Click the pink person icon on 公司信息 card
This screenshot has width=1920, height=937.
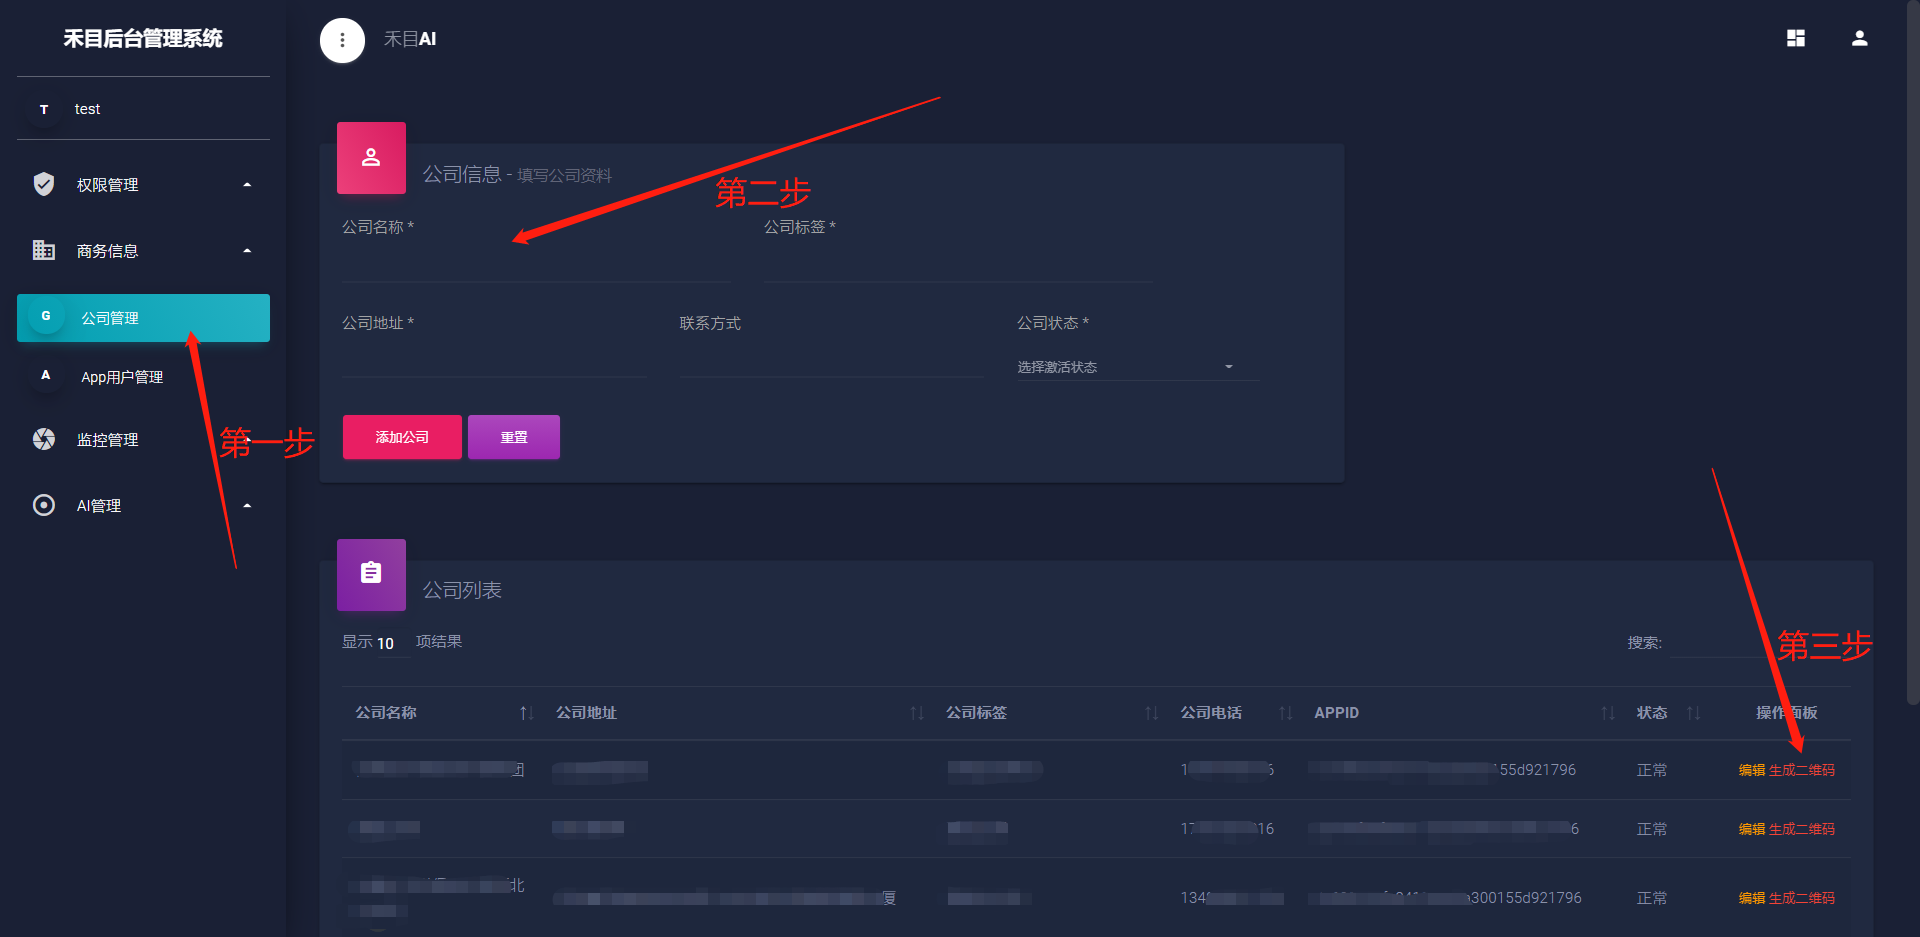(371, 157)
